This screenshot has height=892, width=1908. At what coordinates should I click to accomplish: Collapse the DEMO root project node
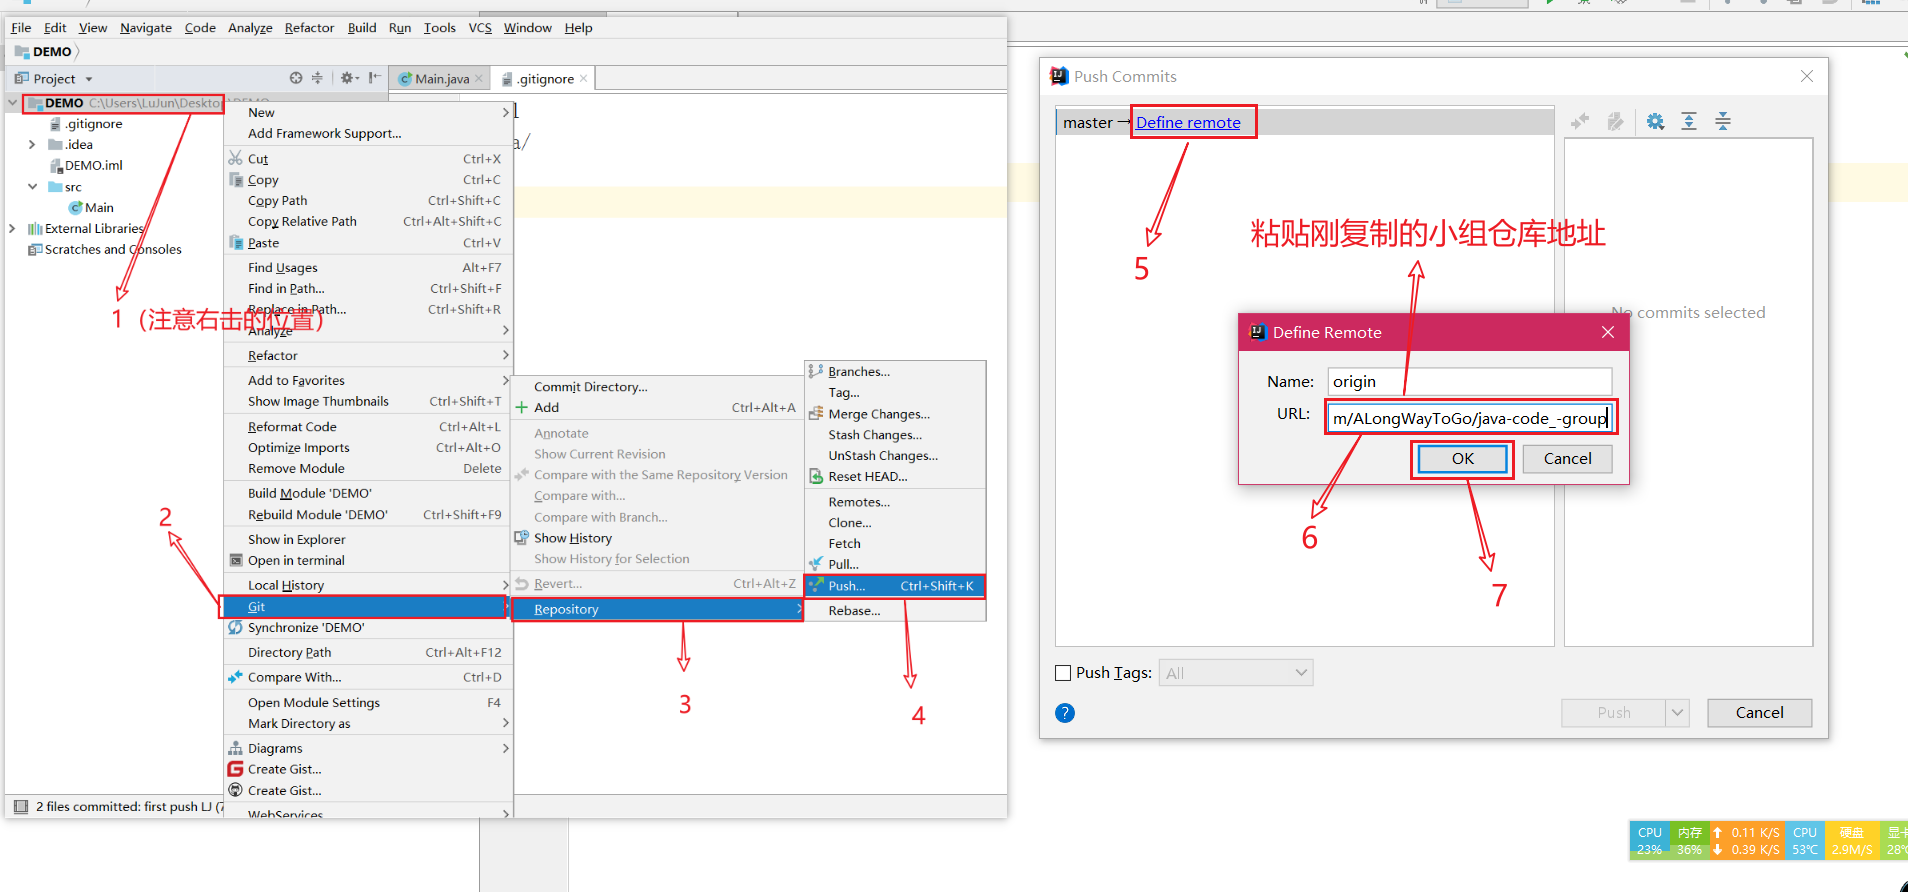click(13, 103)
